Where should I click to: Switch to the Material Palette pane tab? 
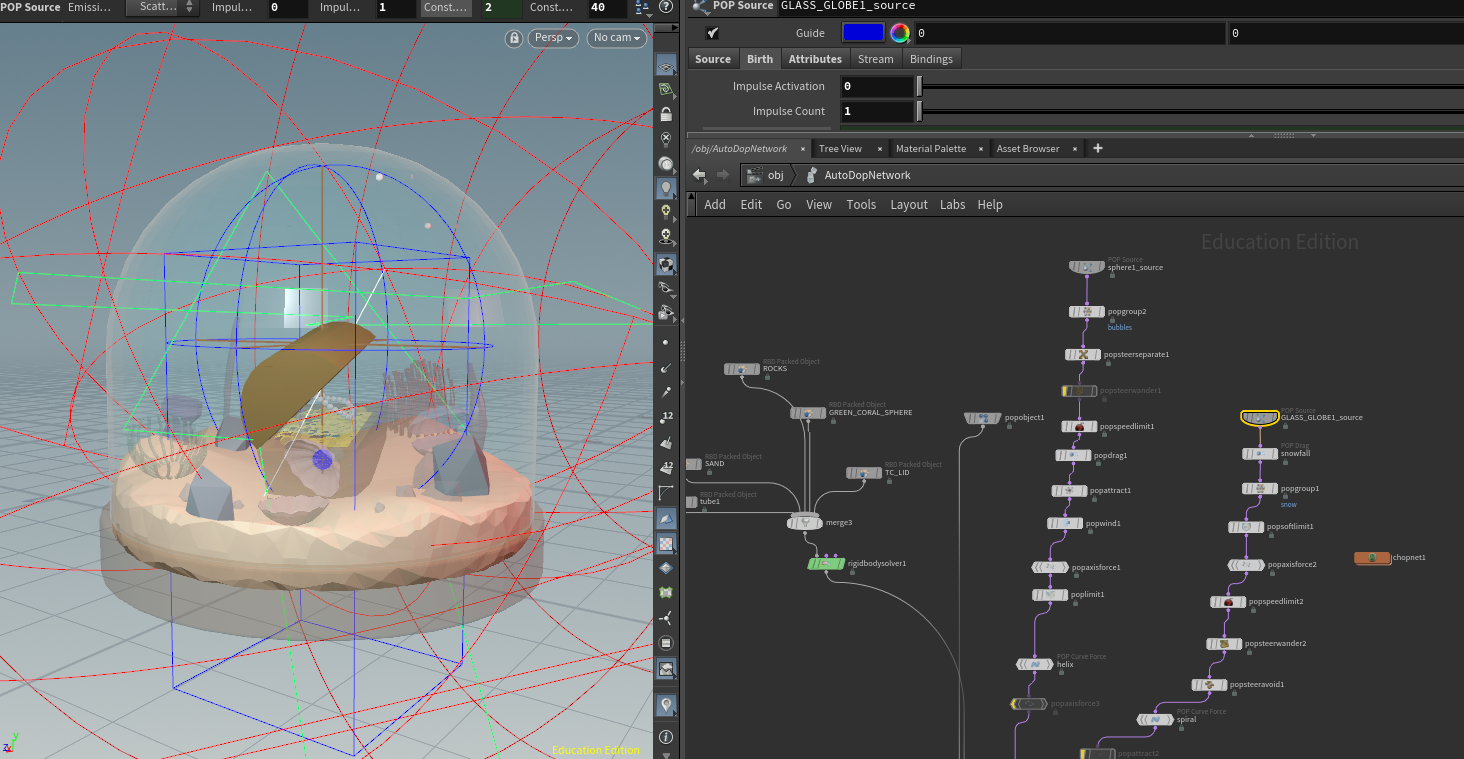pyautogui.click(x=931, y=149)
